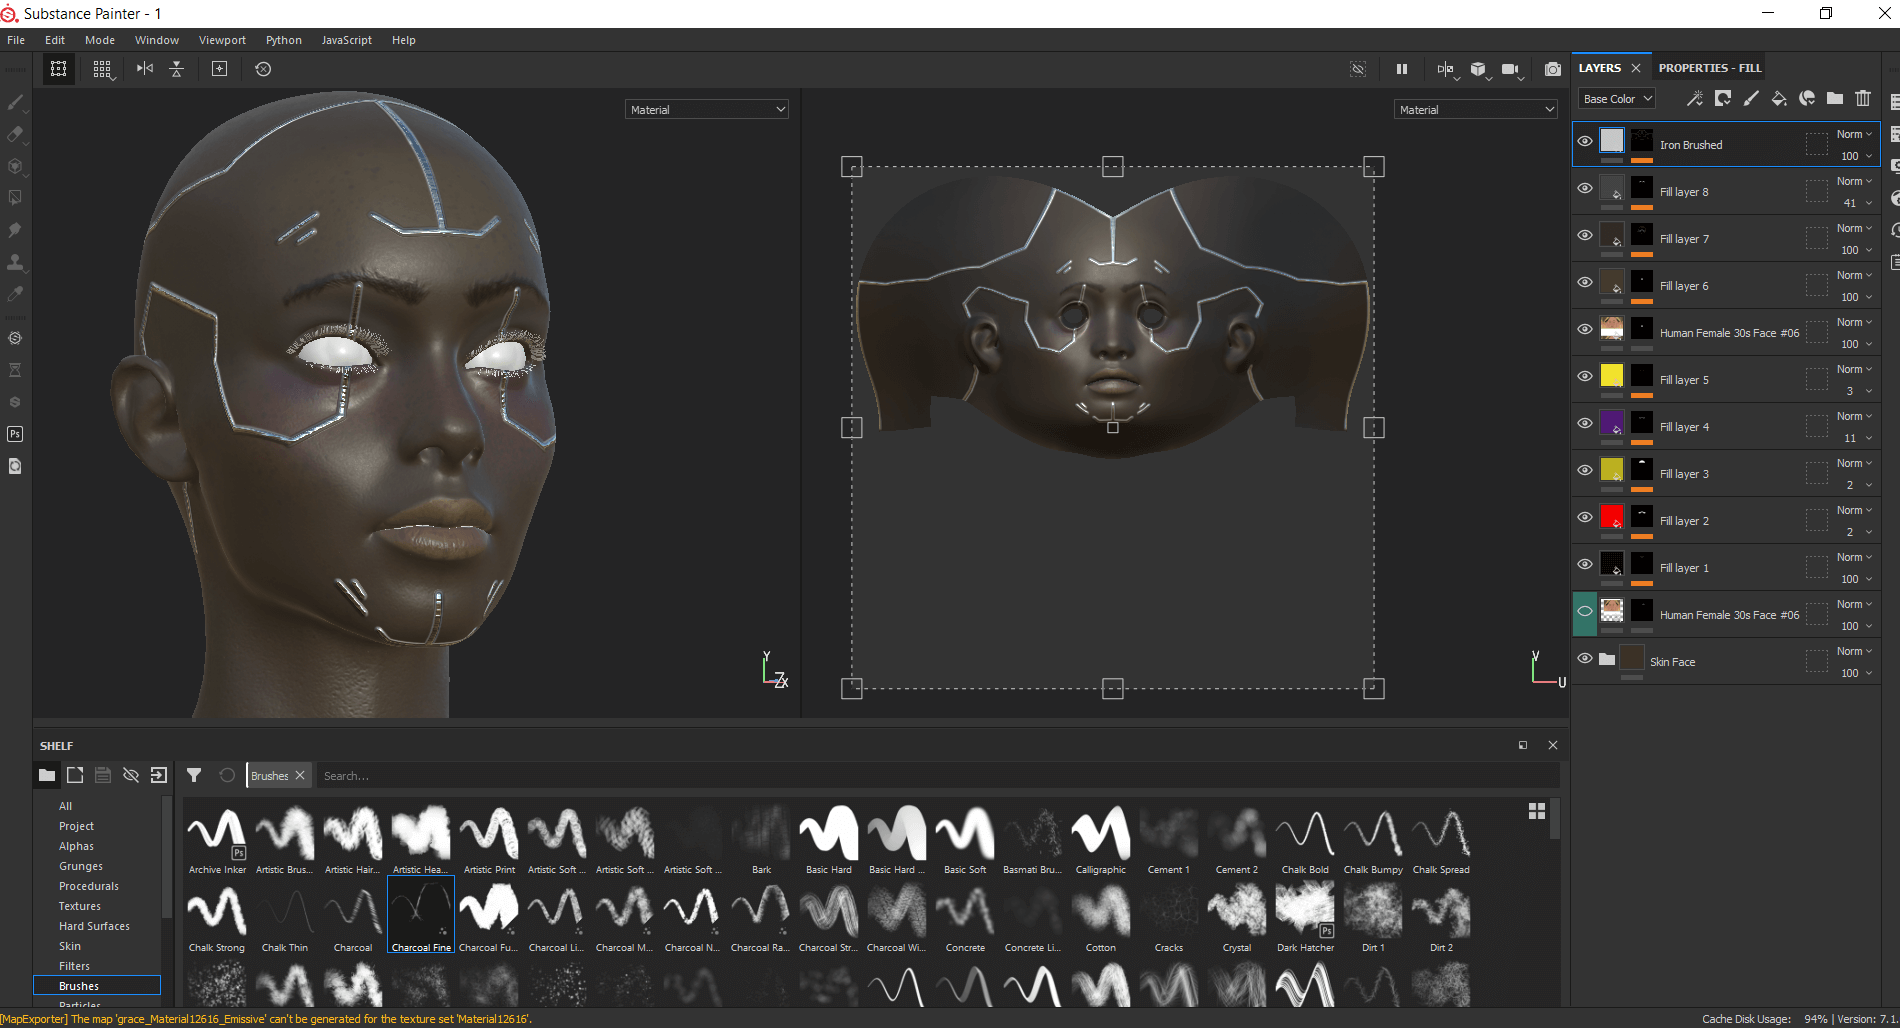This screenshot has height=1028, width=1900.
Task: Take a viewport screenshot with the camera icon
Action: [1552, 69]
